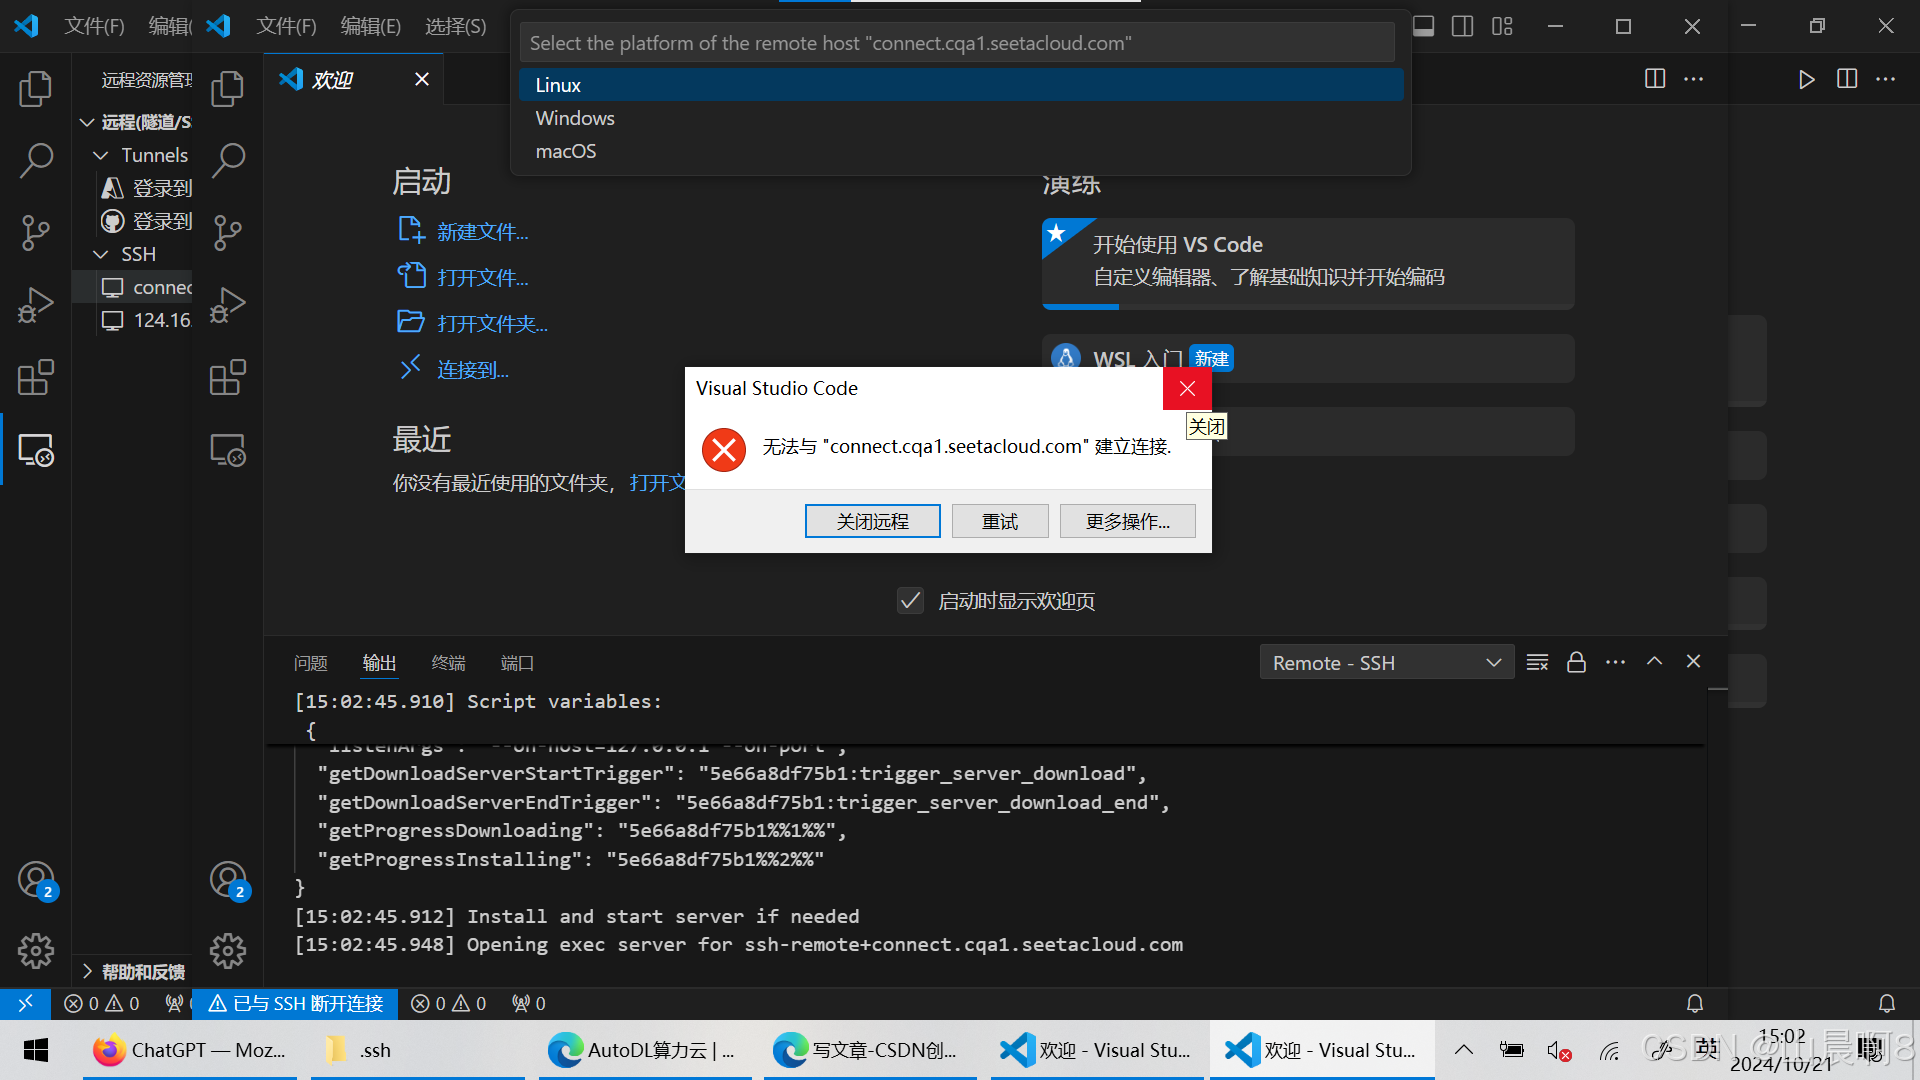Select the connec... SSH host entry
The width and height of the screenshot is (1920, 1080).
(x=134, y=287)
